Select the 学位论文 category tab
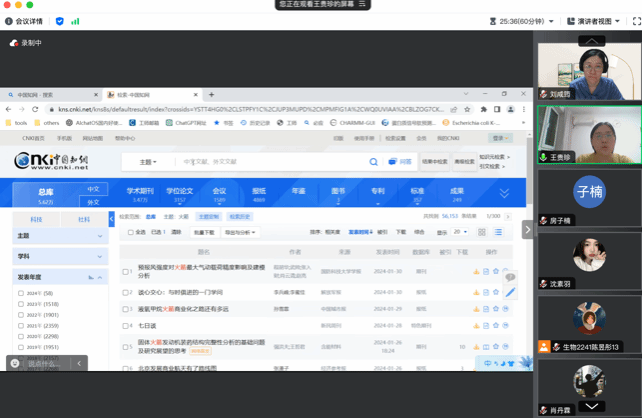 (180, 191)
